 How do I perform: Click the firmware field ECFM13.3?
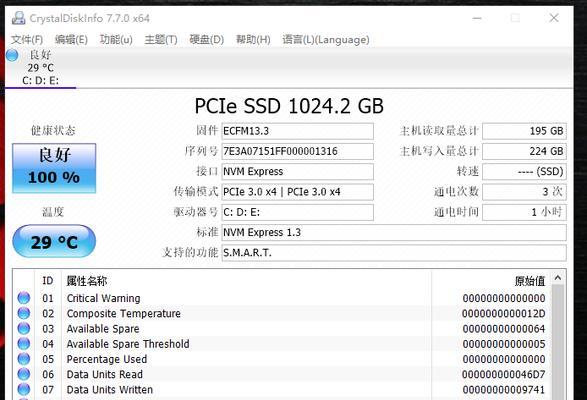[x=297, y=131]
